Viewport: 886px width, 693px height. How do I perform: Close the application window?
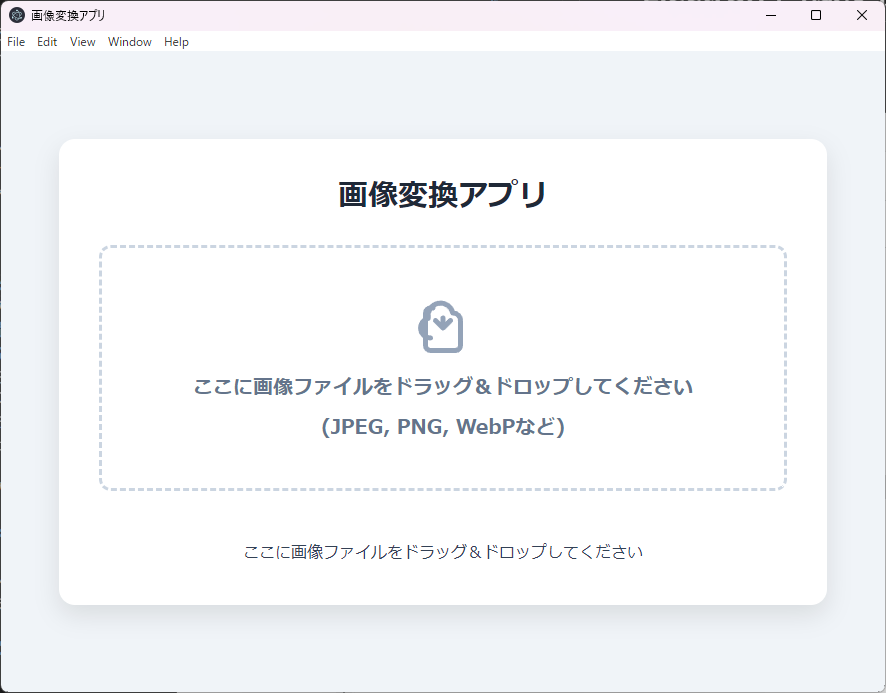[x=862, y=15]
